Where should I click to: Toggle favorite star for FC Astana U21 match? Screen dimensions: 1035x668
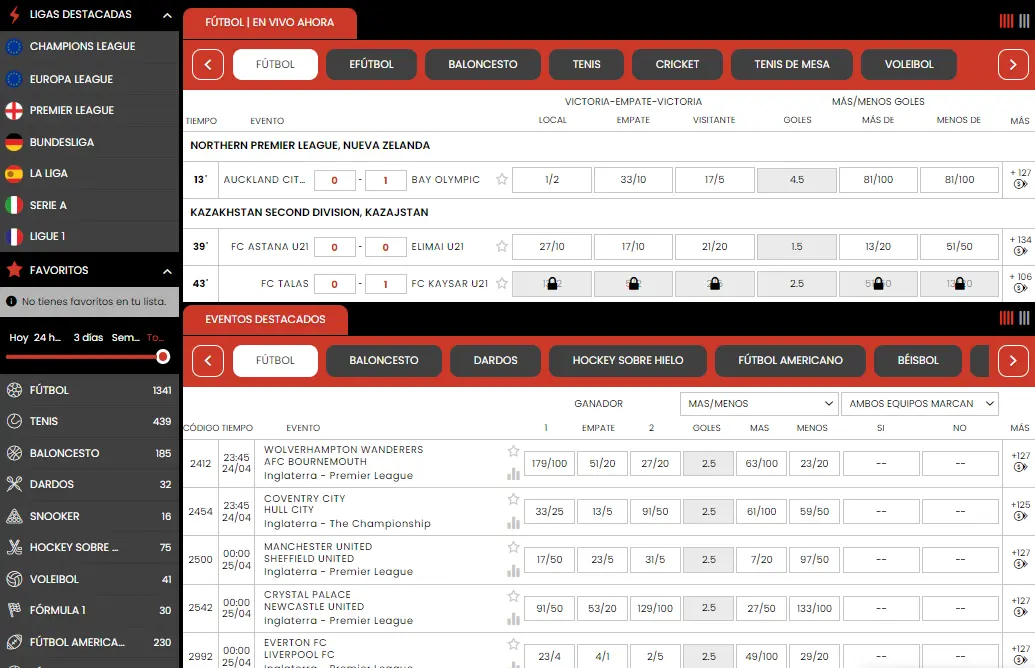coord(502,246)
